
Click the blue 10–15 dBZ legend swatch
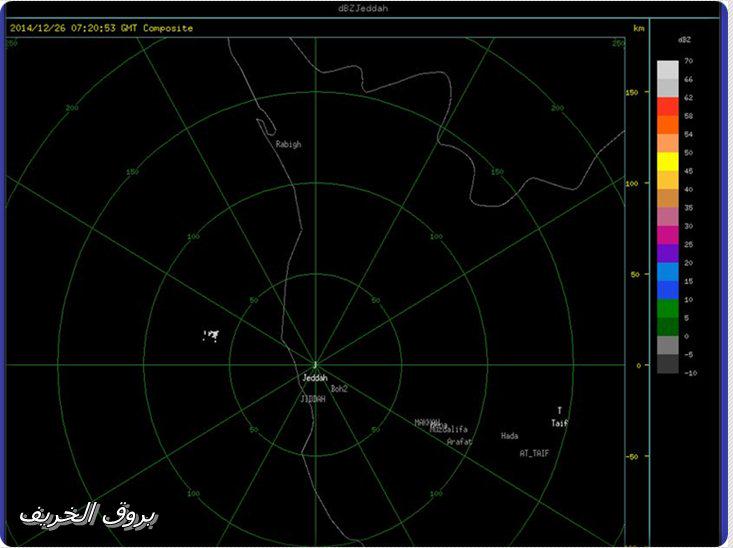click(x=668, y=290)
